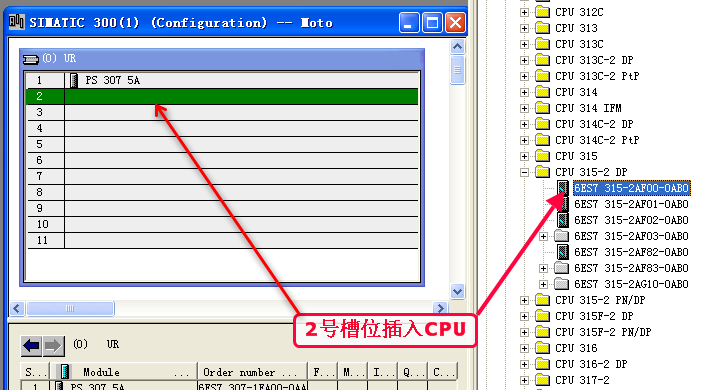Select slot 8 row in the rack
This screenshot has height=390, width=711.
coord(222,192)
